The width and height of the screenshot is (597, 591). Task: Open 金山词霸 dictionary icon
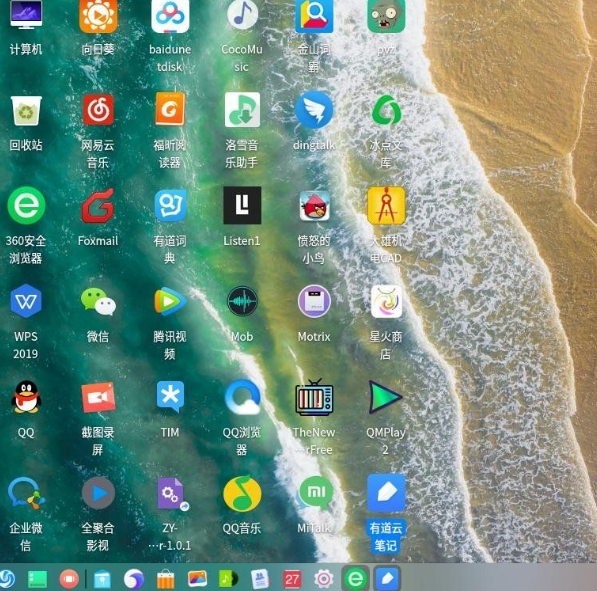(314, 16)
